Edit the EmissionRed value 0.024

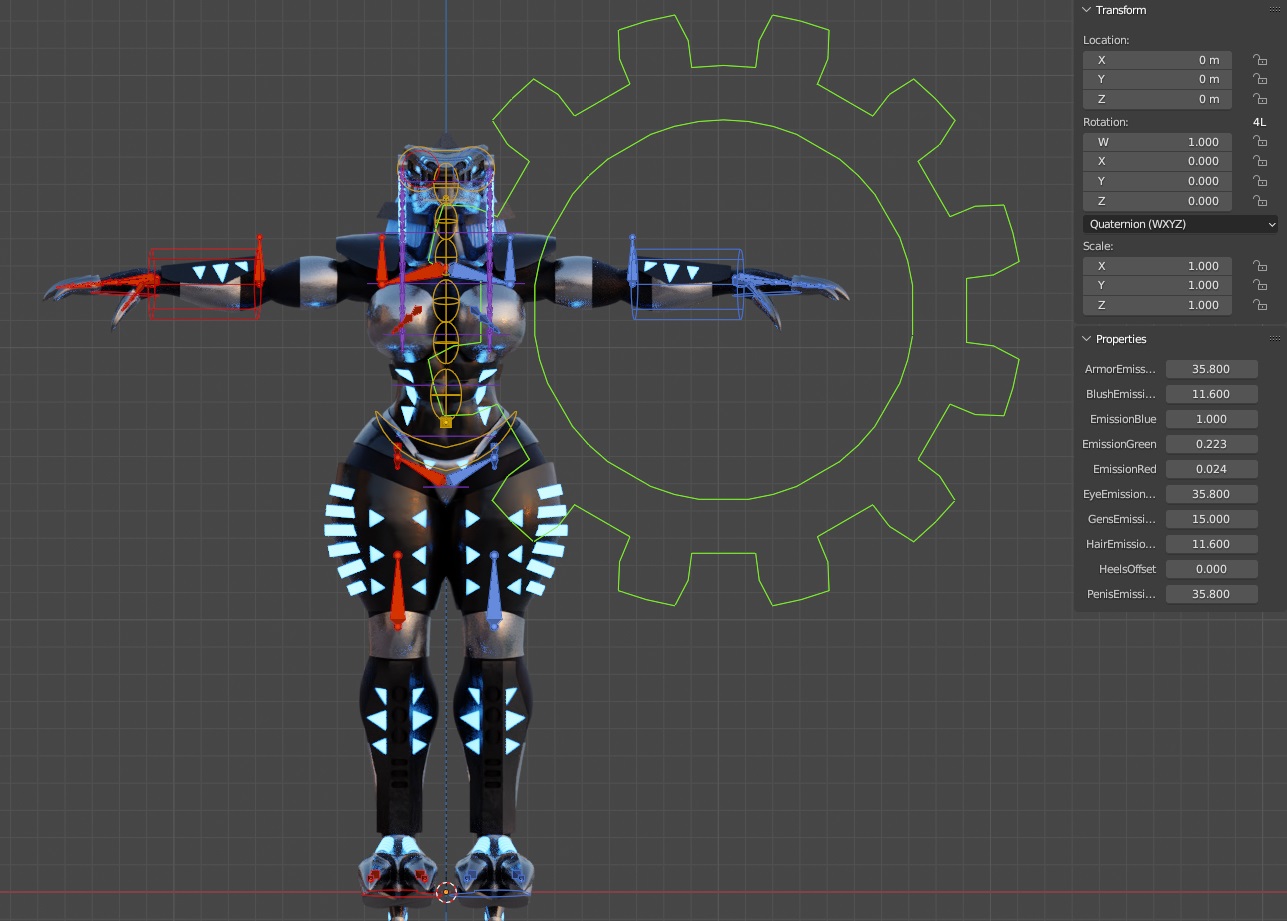click(x=1211, y=469)
